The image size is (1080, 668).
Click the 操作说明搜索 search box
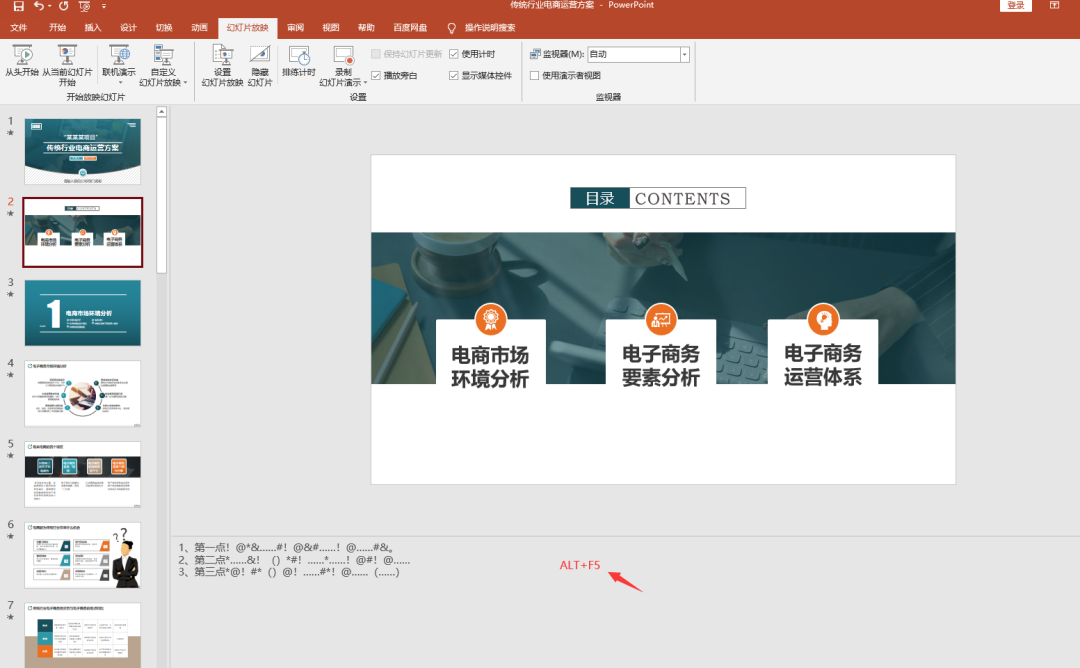click(490, 28)
